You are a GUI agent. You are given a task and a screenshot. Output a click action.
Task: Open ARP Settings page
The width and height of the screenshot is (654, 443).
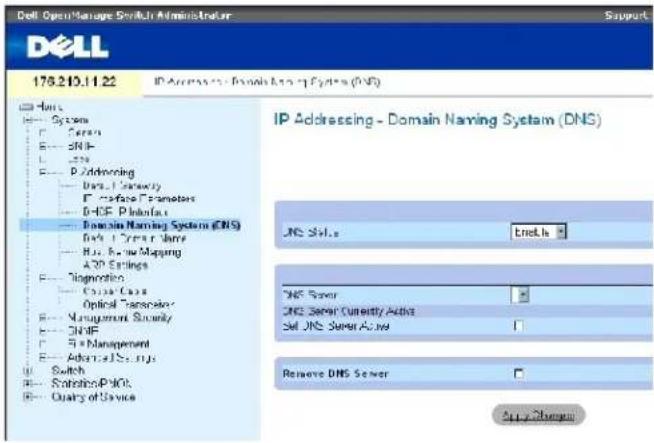point(116,265)
